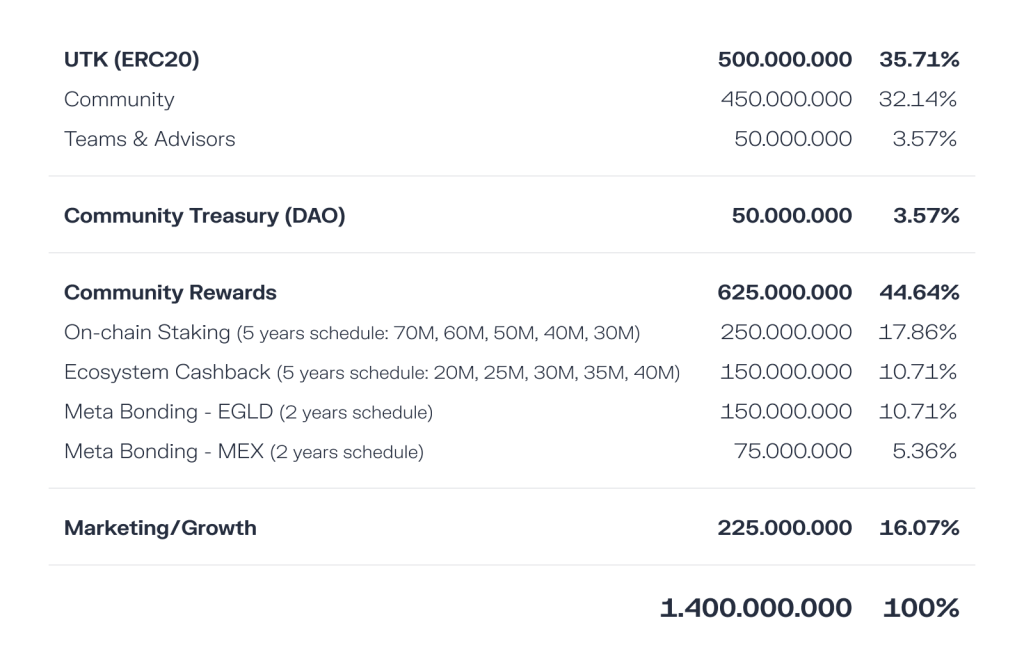
Task: Click the Meta Bonding - MEX label
Action: (x=164, y=452)
